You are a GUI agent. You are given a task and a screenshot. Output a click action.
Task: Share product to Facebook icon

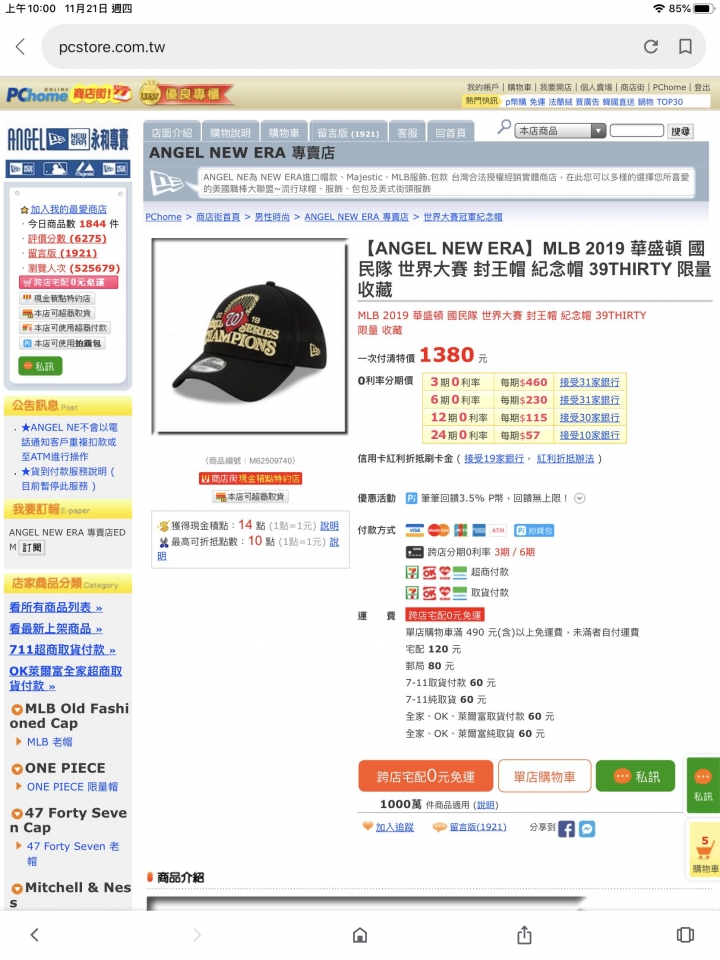(566, 828)
